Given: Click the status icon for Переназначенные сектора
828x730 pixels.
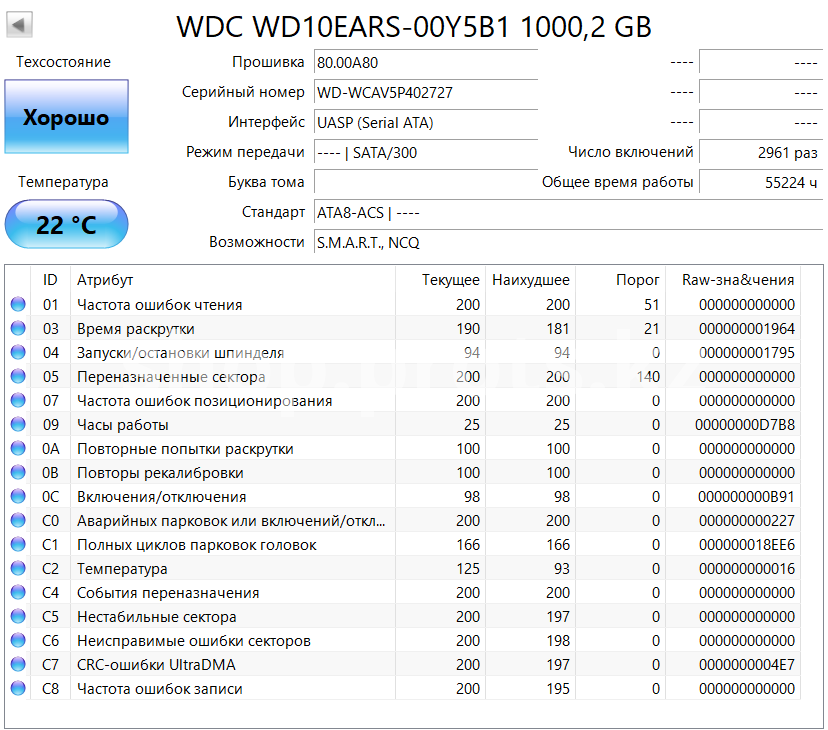Looking at the screenshot, I should point(18,377).
